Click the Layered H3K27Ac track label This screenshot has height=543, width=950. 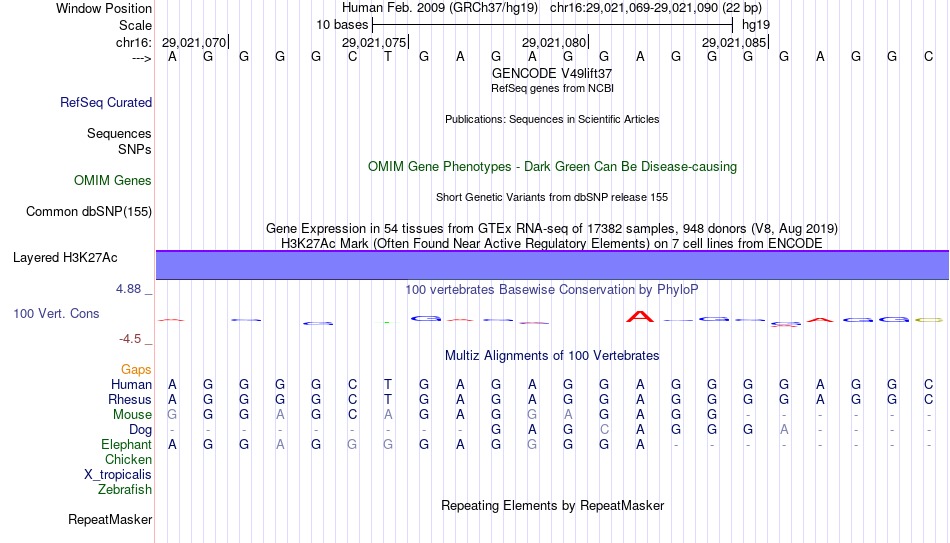[65, 258]
